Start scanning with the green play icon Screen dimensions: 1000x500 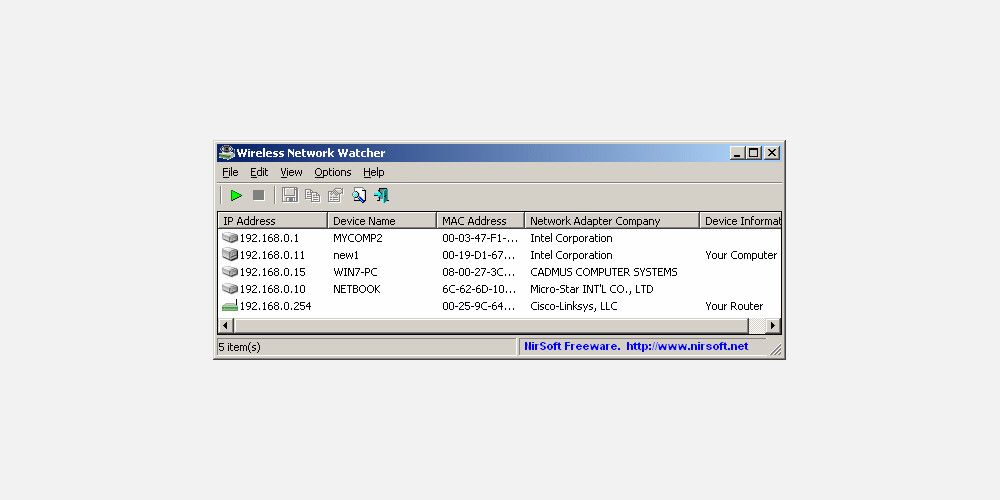[x=237, y=195]
